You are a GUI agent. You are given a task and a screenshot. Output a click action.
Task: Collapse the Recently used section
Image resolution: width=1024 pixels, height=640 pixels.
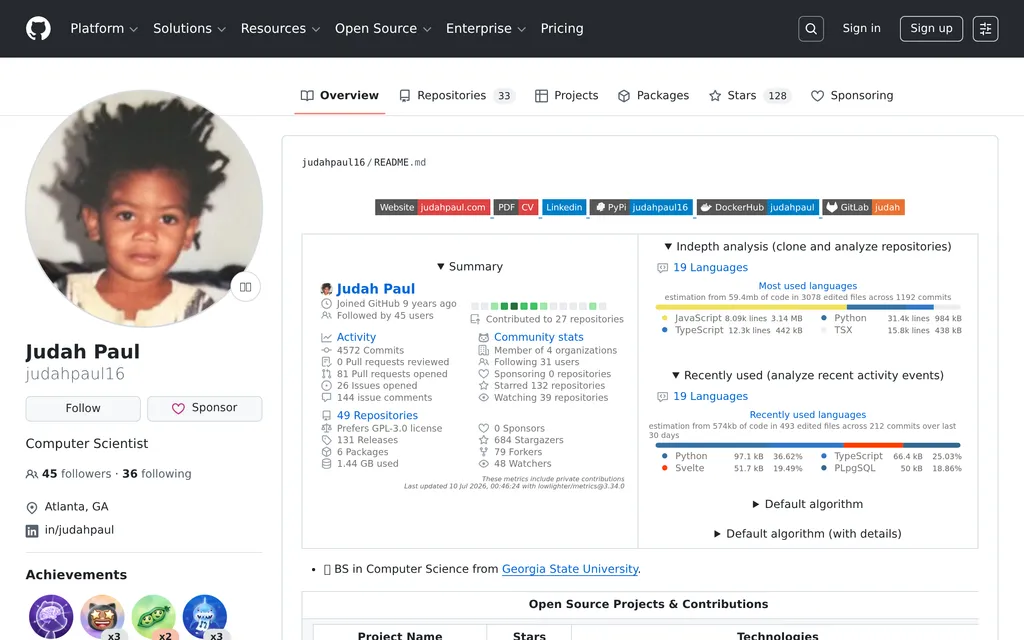click(807, 376)
